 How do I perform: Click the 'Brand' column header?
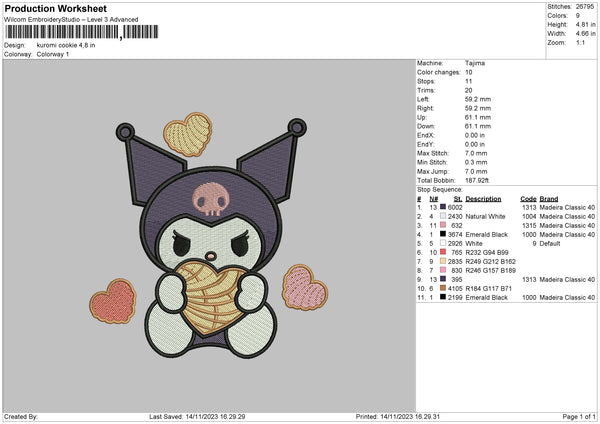[549, 199]
